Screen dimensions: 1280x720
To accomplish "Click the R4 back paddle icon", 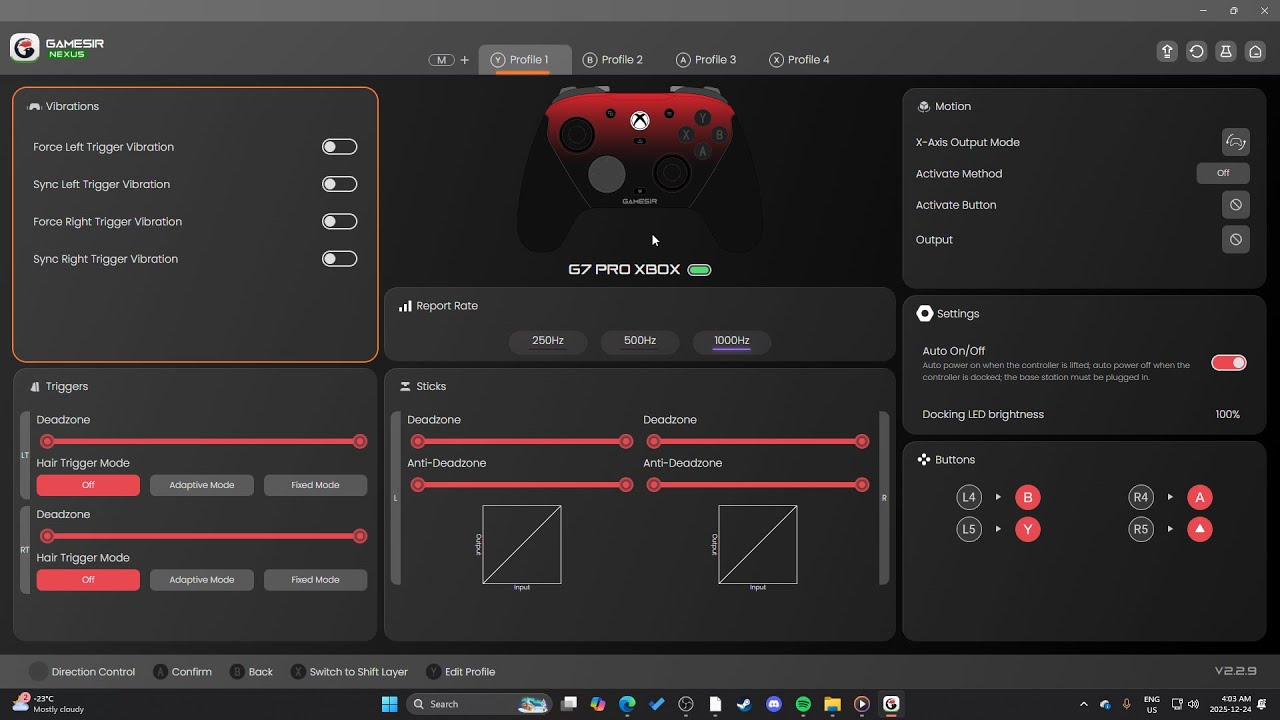I will [1141, 497].
